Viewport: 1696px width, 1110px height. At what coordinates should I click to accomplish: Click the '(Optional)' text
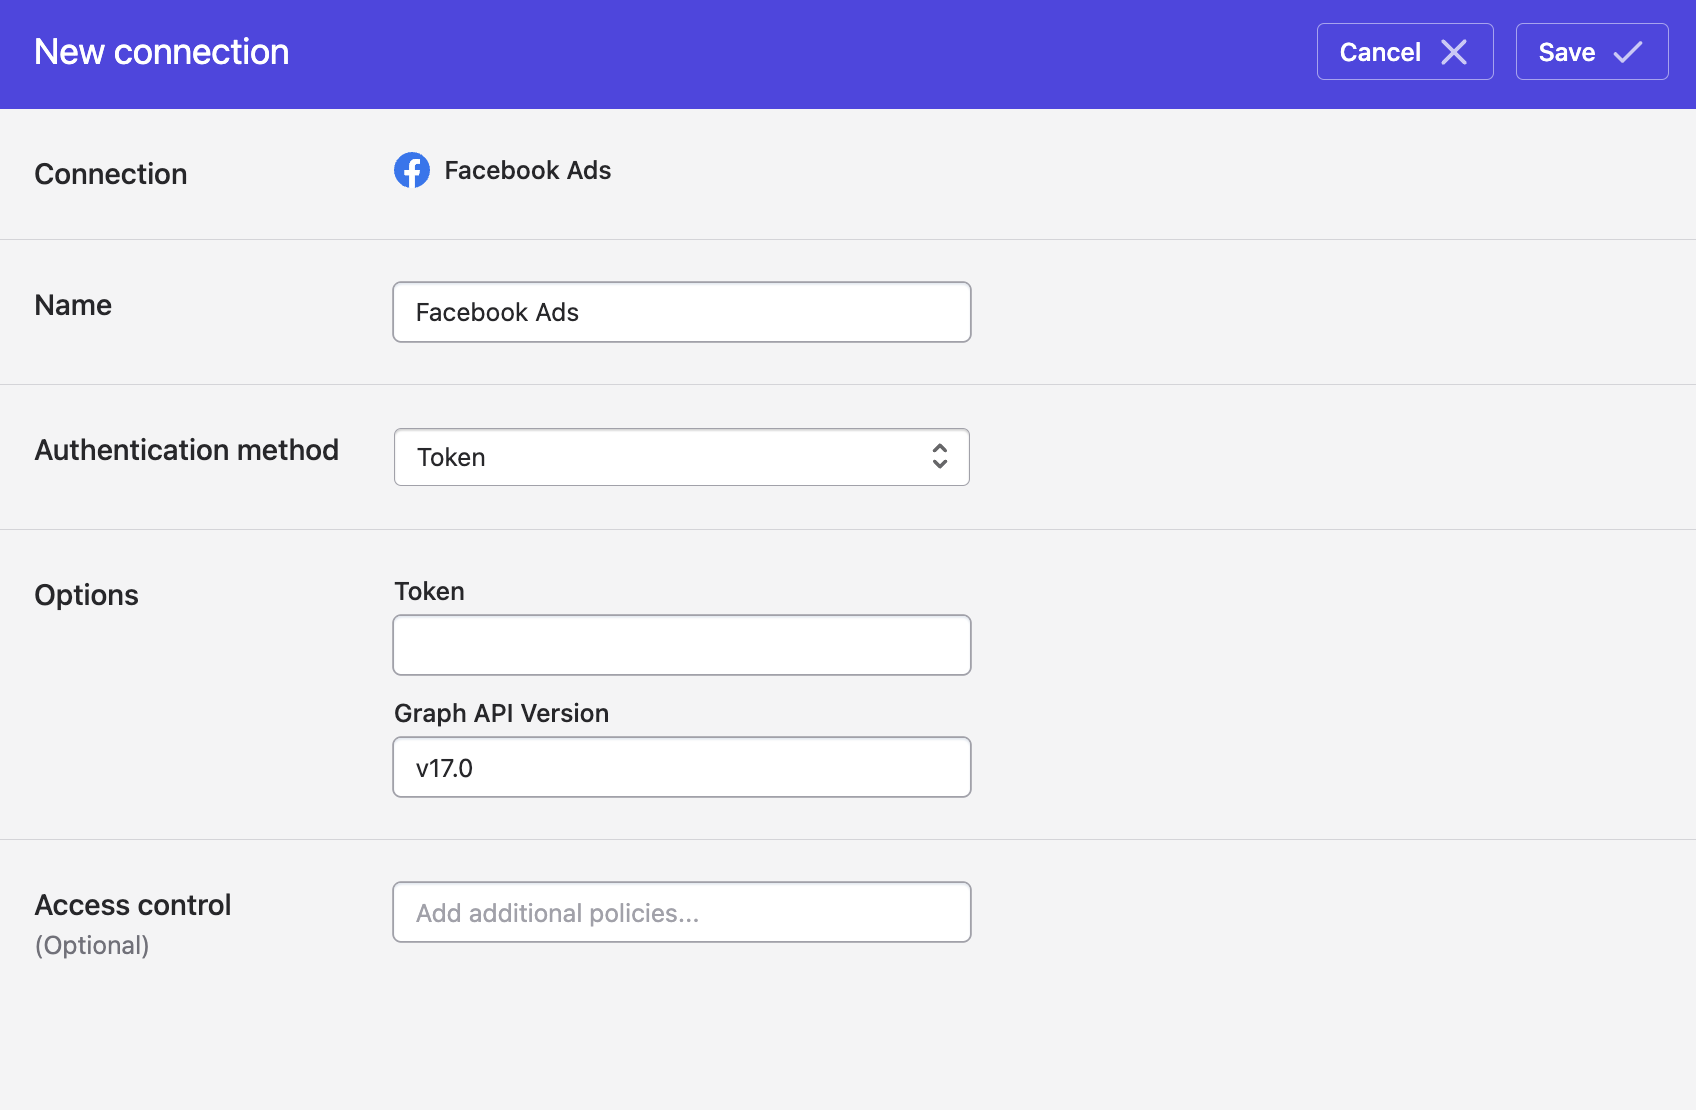pos(92,945)
